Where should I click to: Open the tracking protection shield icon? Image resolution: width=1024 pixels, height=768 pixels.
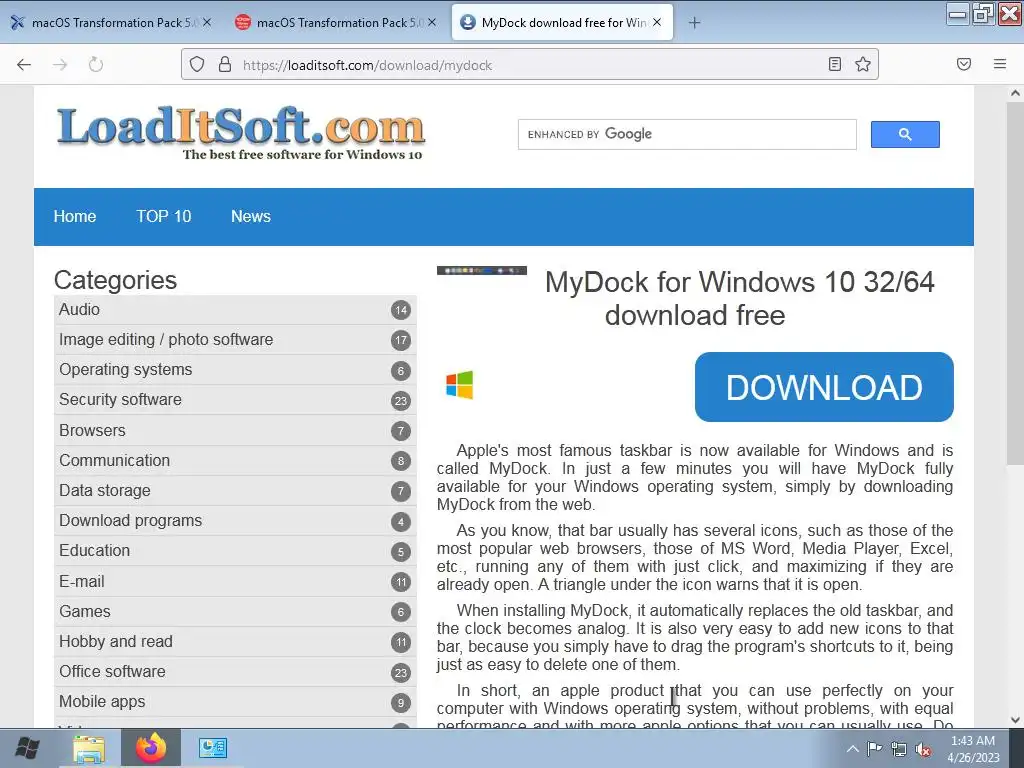click(x=197, y=64)
